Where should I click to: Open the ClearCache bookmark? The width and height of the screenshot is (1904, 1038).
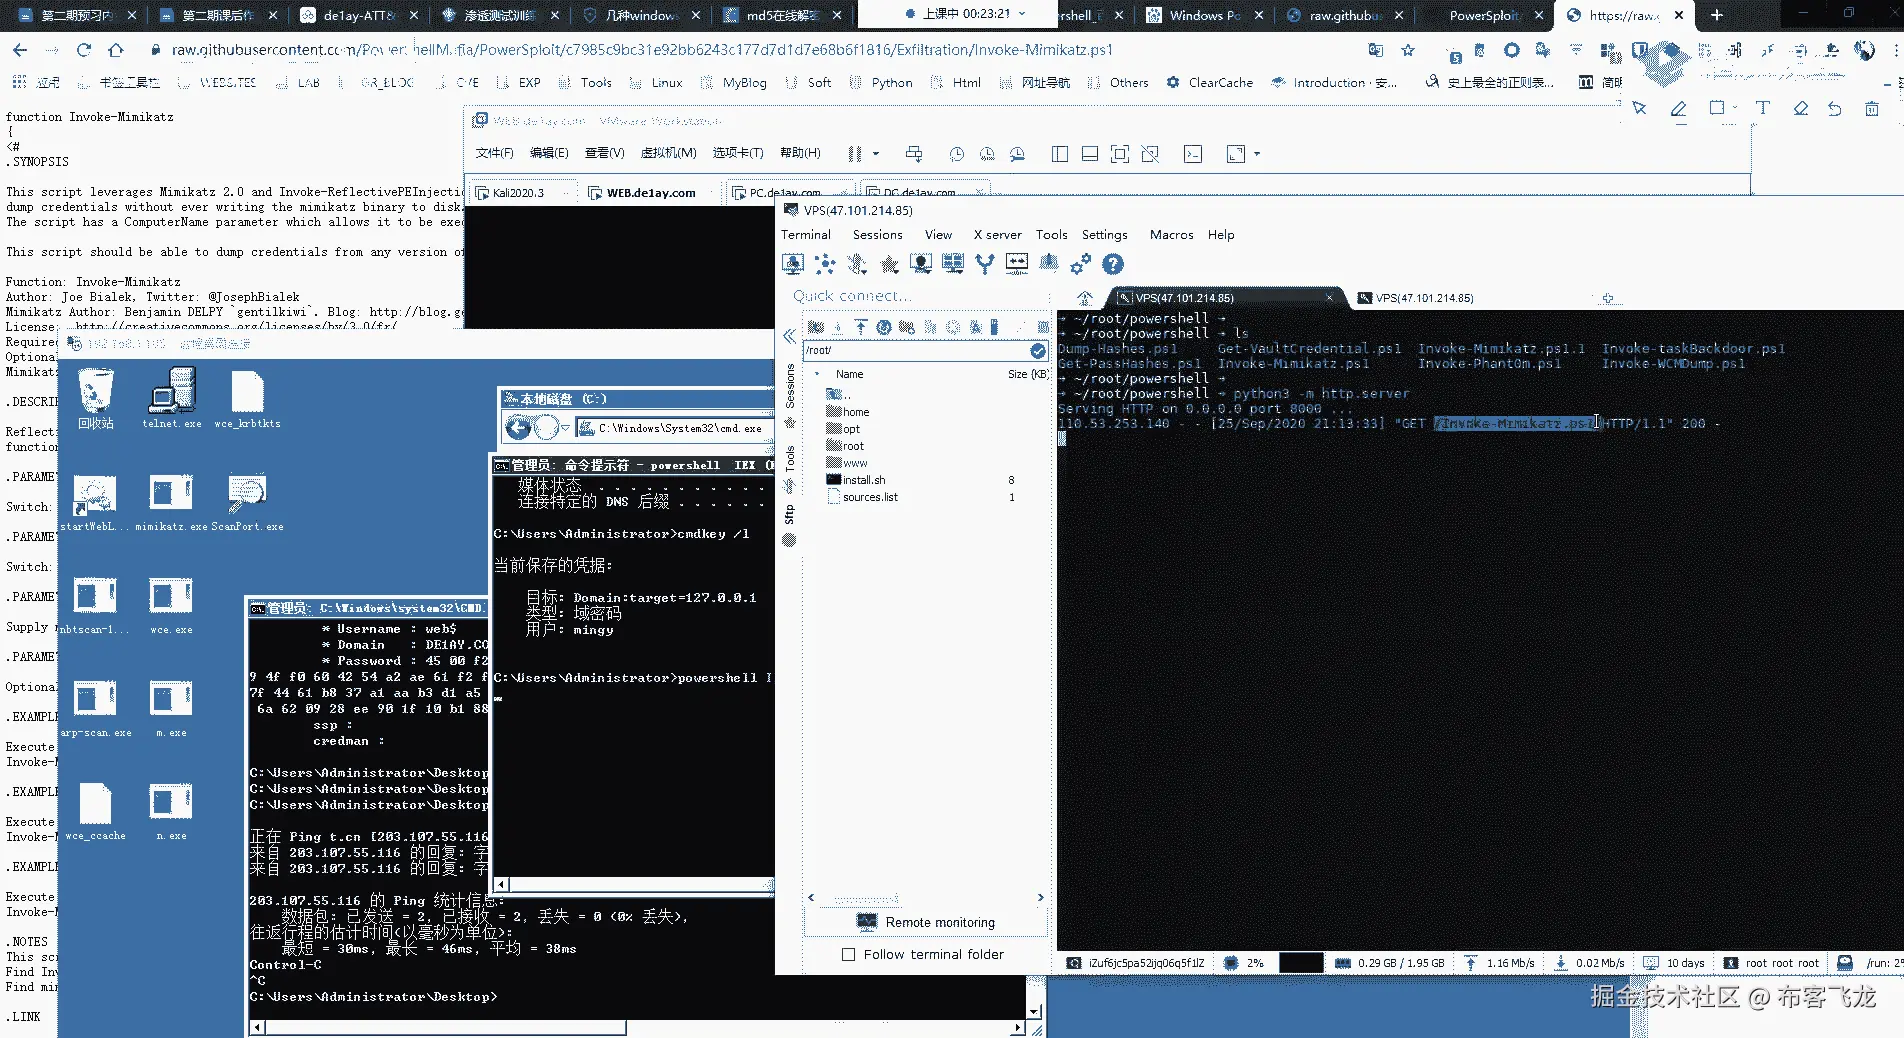click(1209, 83)
